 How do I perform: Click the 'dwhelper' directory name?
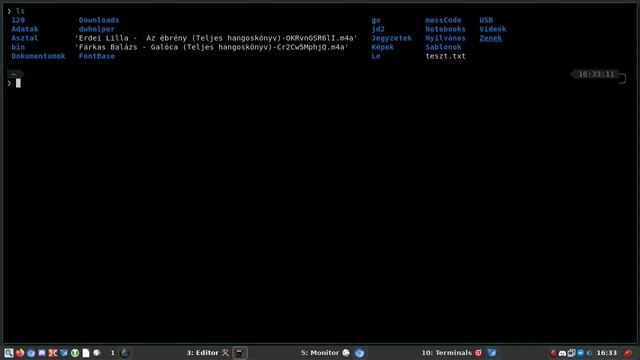tap(97, 29)
